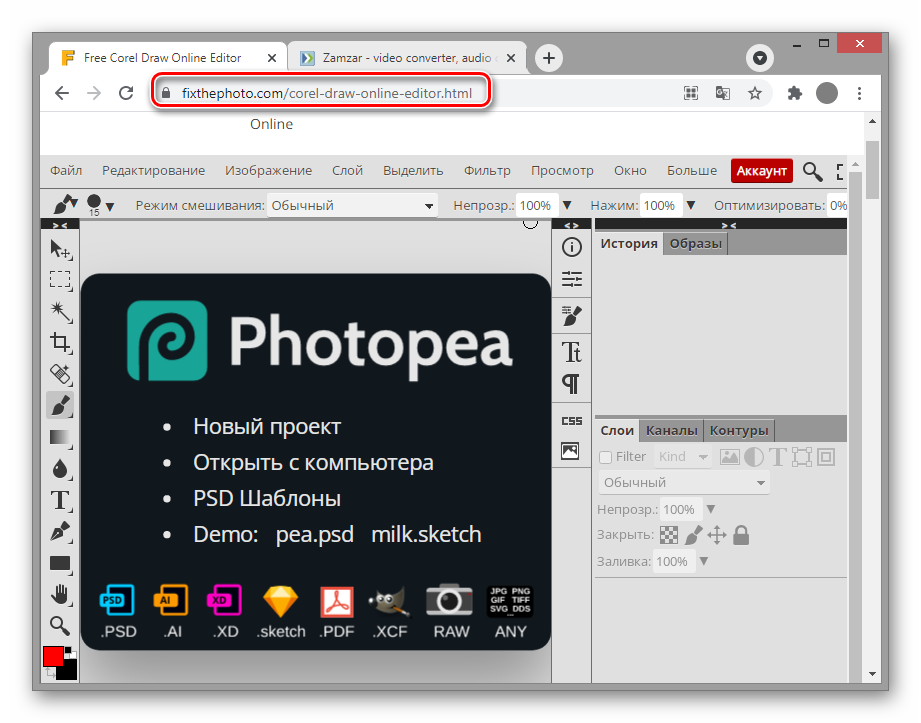
Task: Click the search magnifier in menu bar
Action: (x=813, y=171)
